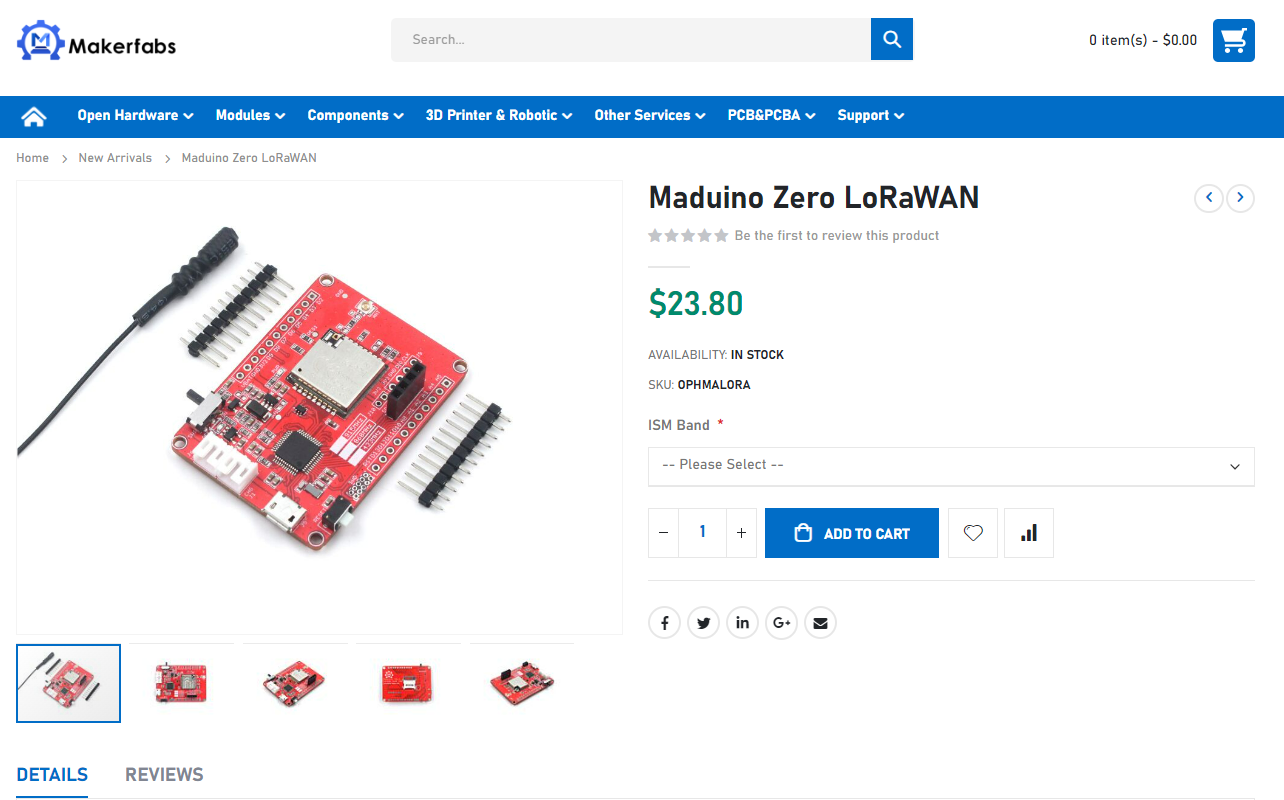Click the search magnifier button

[892, 39]
